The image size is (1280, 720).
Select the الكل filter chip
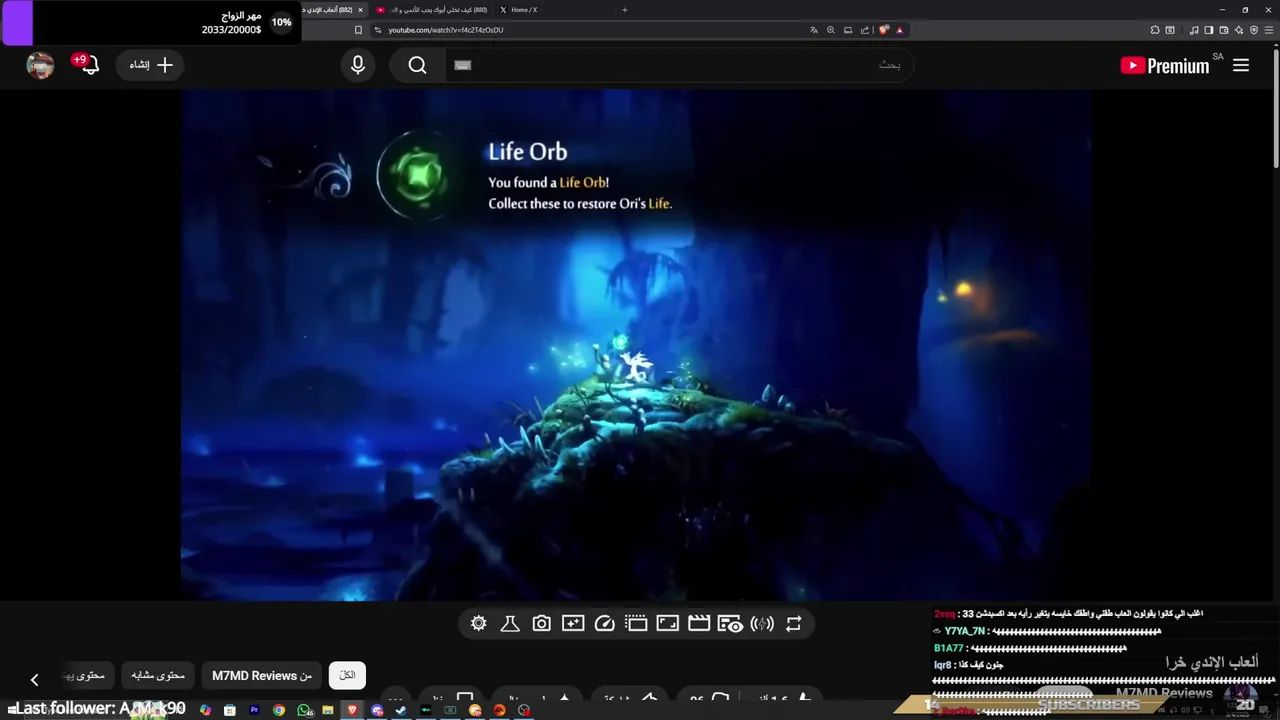click(347, 675)
